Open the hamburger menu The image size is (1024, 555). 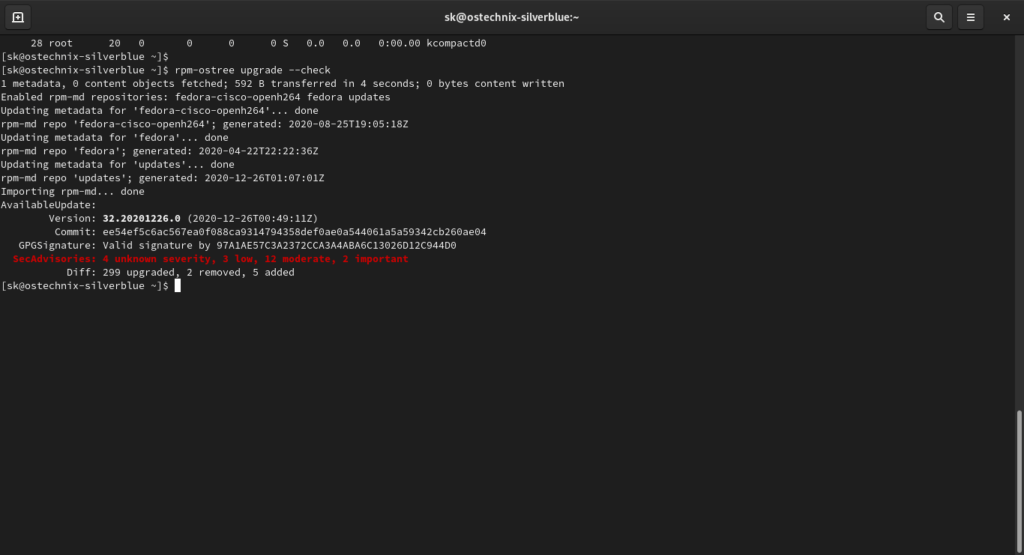click(970, 17)
